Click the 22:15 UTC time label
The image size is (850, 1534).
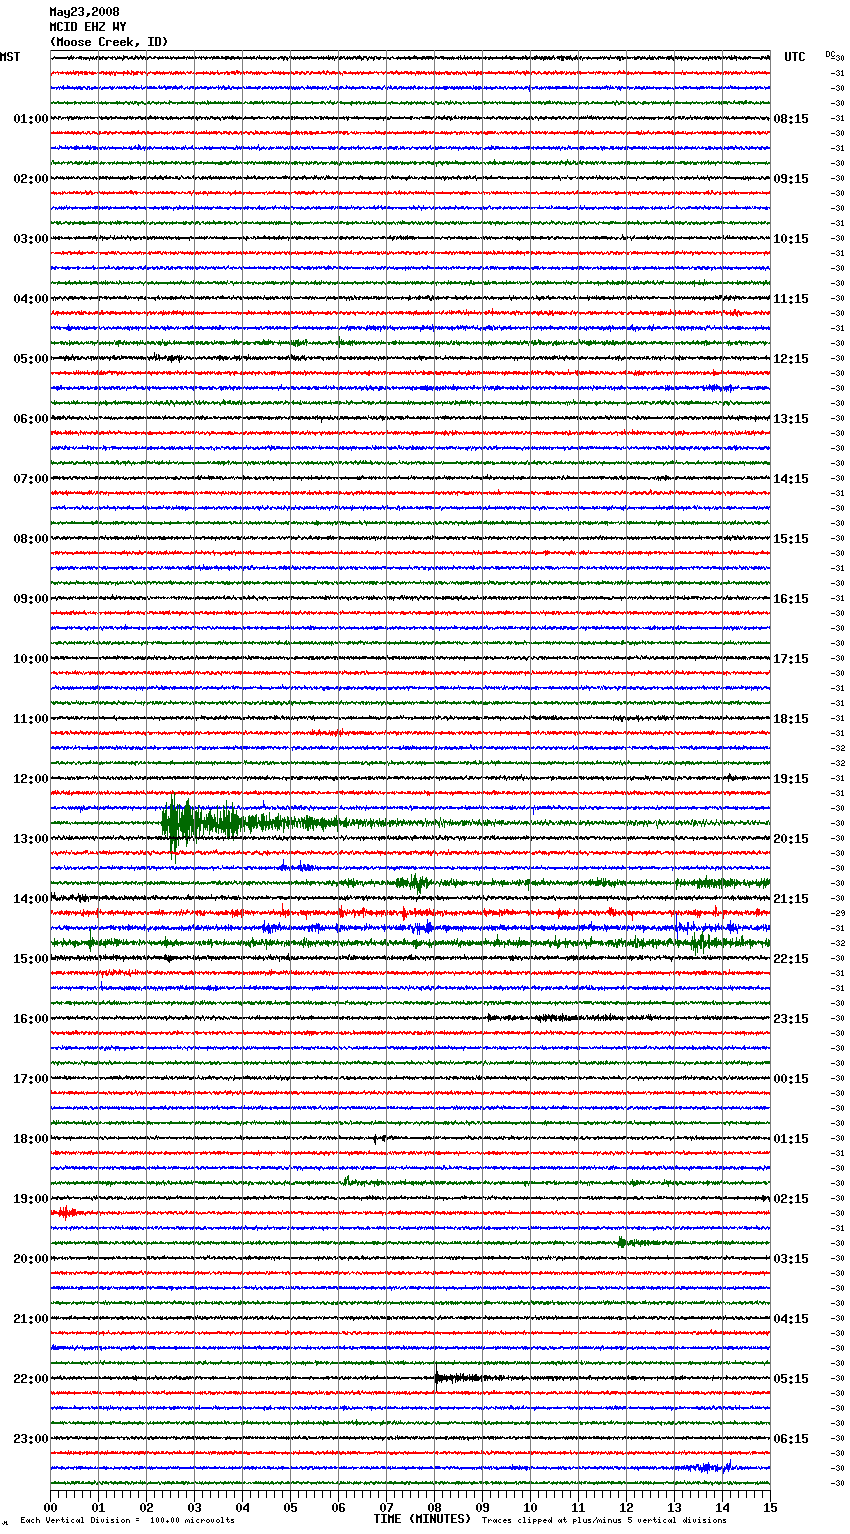(791, 959)
